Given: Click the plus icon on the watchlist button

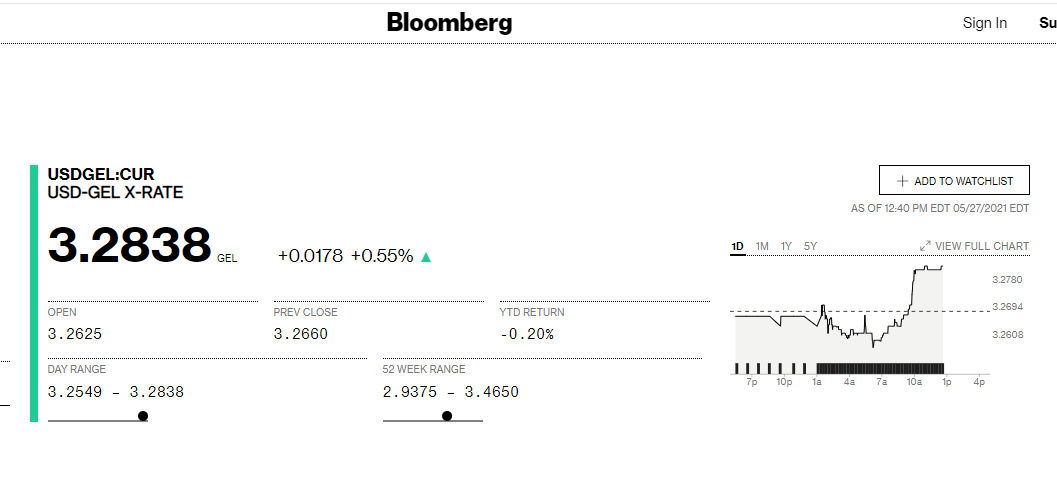Looking at the screenshot, I should click(902, 181).
